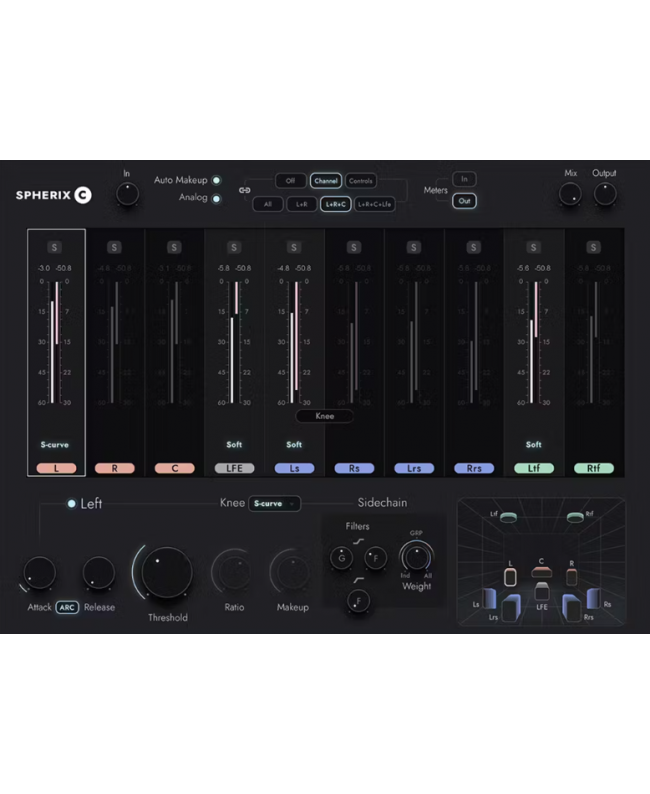650x794 pixels.
Task: Select the Ls channel label
Action: 295,468
